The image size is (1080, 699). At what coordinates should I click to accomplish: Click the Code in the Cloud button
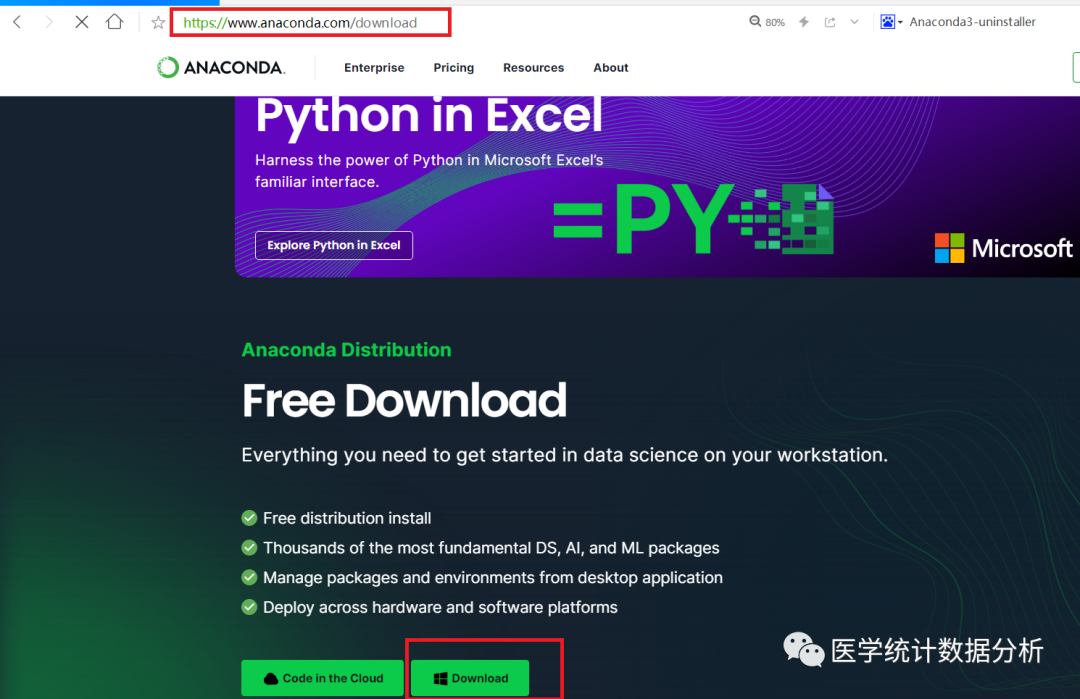pos(322,678)
